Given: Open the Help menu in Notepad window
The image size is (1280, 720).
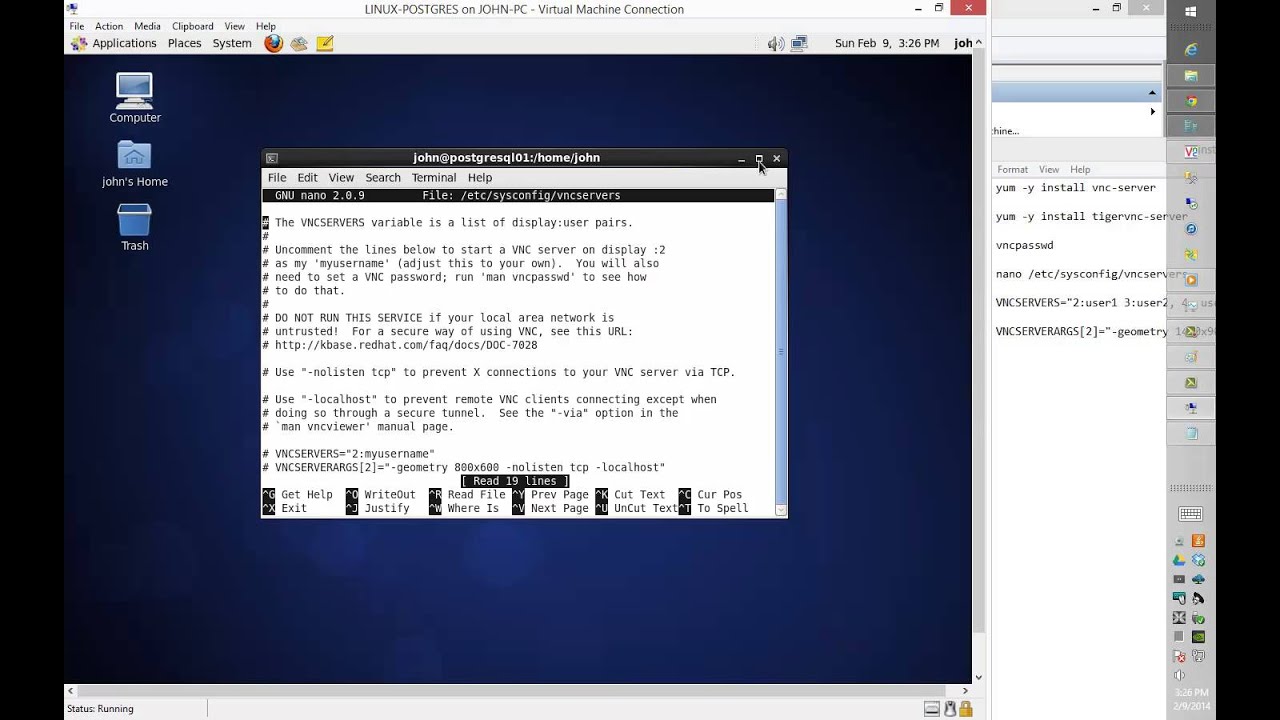Looking at the screenshot, I should pos(1080,169).
